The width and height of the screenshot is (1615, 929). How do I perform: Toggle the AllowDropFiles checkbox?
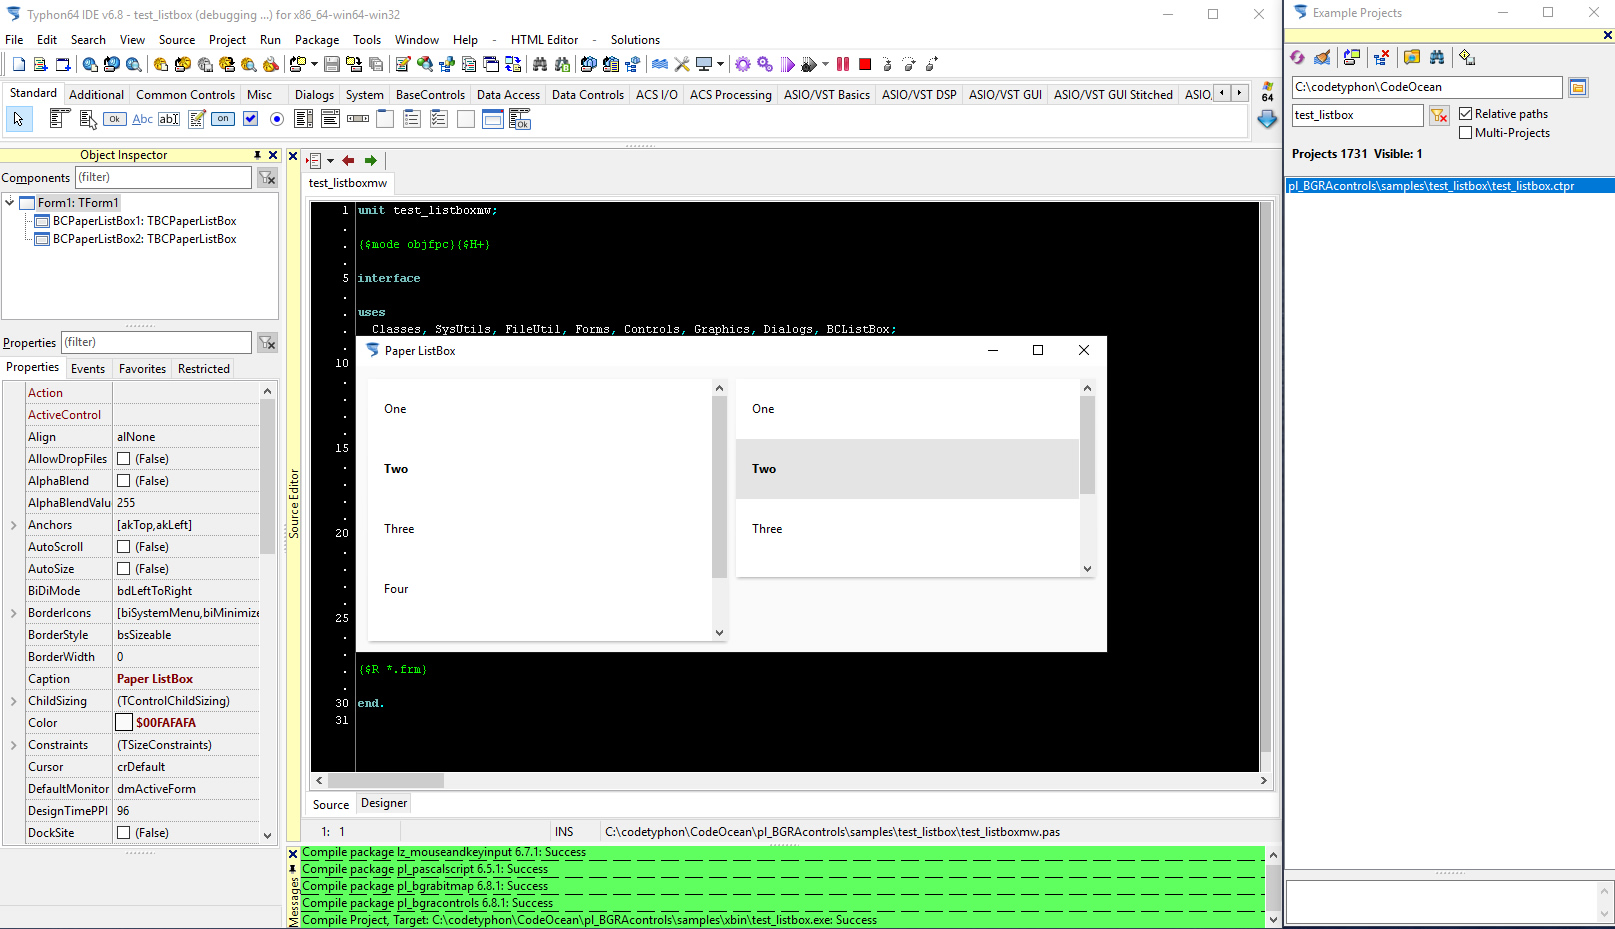tap(124, 459)
